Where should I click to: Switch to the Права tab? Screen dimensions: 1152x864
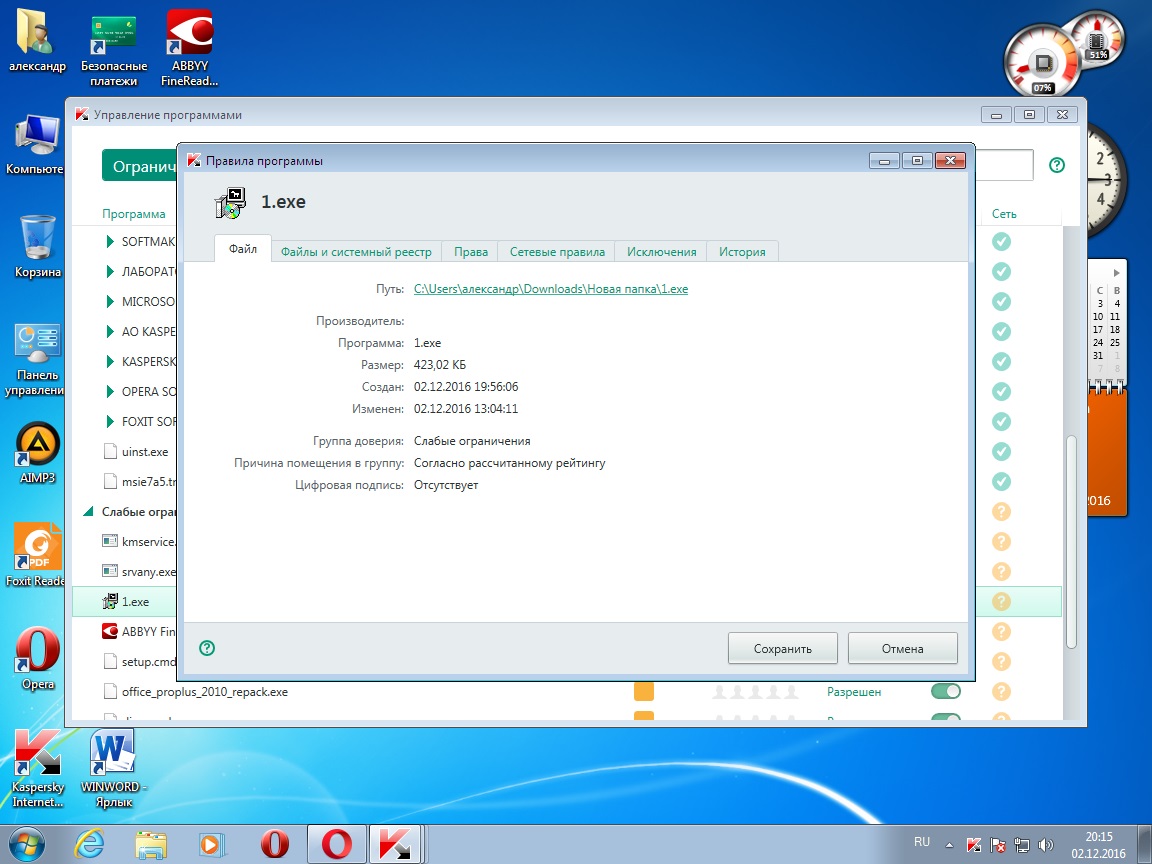(470, 252)
